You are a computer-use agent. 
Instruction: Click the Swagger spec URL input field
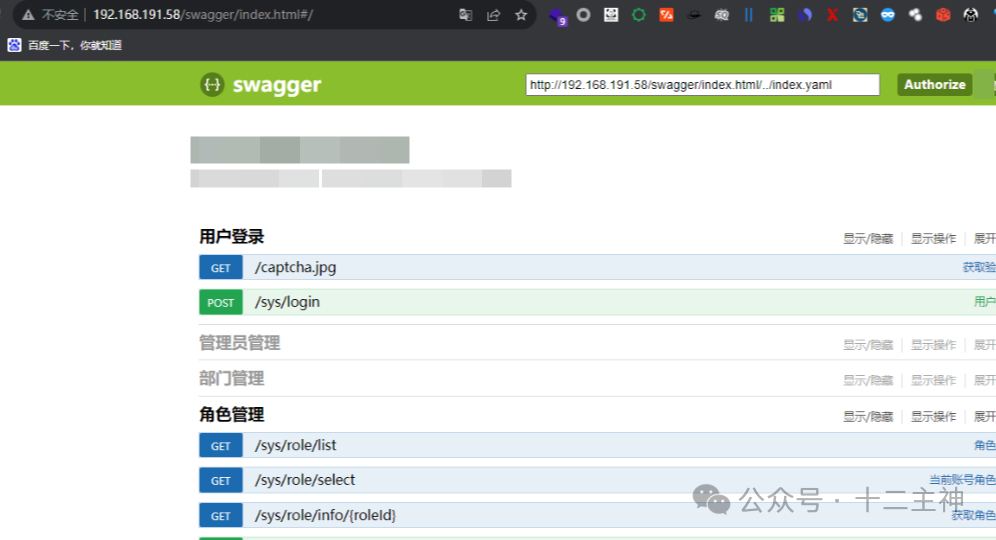pyautogui.click(x=703, y=84)
